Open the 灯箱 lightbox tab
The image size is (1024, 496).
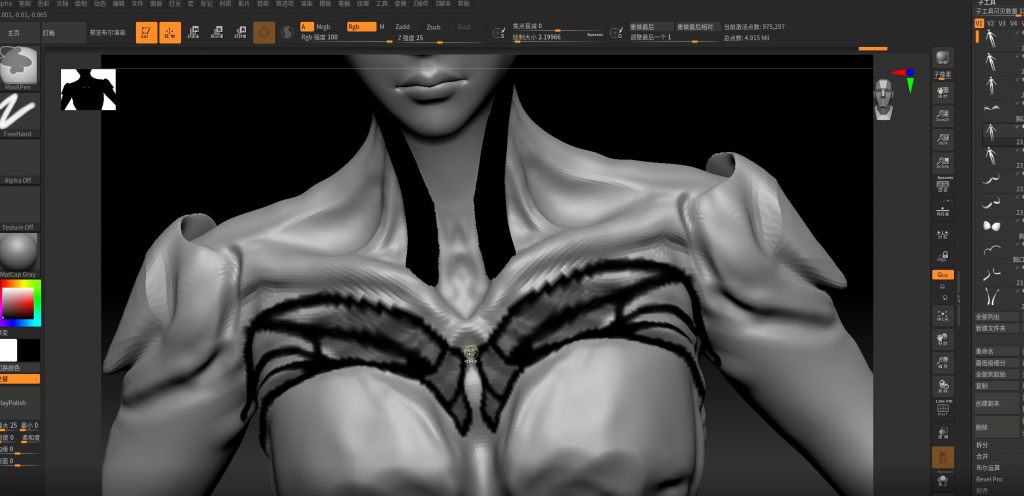pos(49,33)
